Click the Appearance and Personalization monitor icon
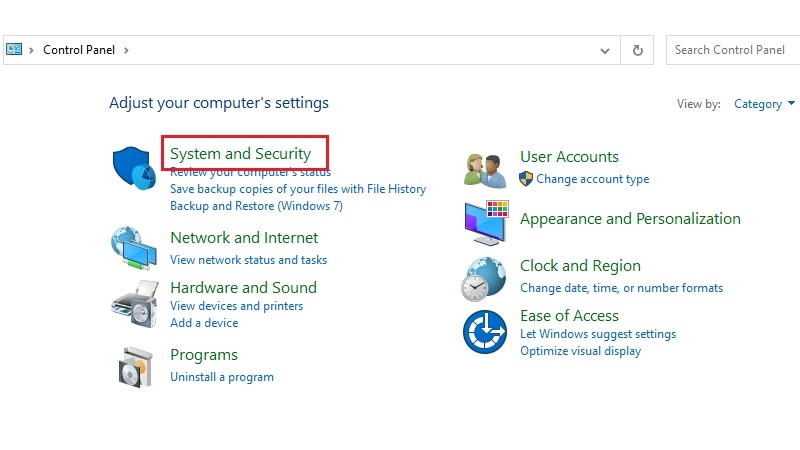 click(486, 222)
